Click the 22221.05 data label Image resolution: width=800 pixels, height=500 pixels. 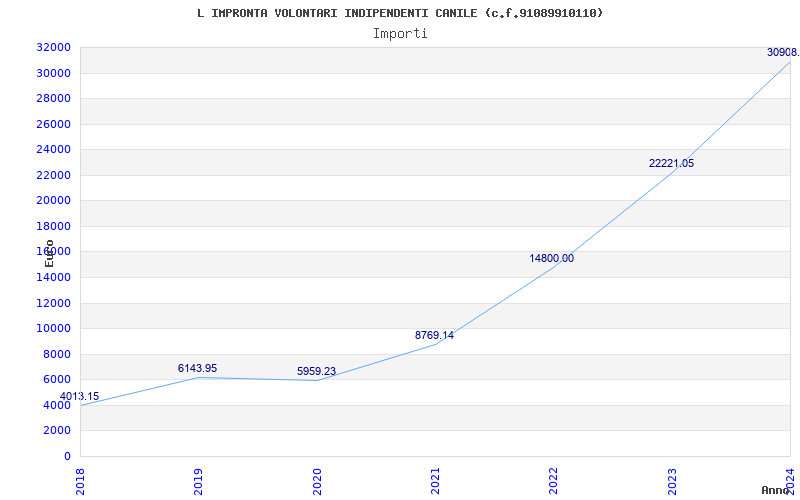coord(671,163)
